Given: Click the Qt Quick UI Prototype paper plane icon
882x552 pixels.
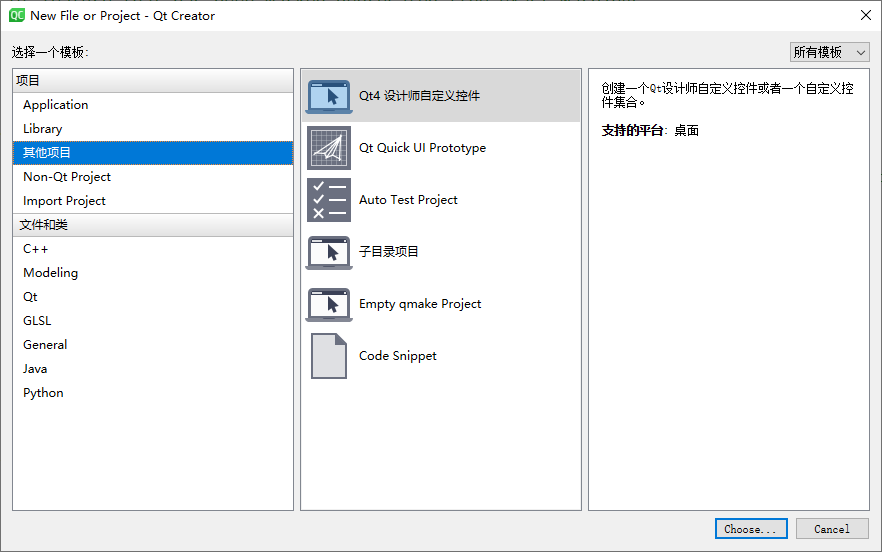Looking at the screenshot, I should coord(329,148).
